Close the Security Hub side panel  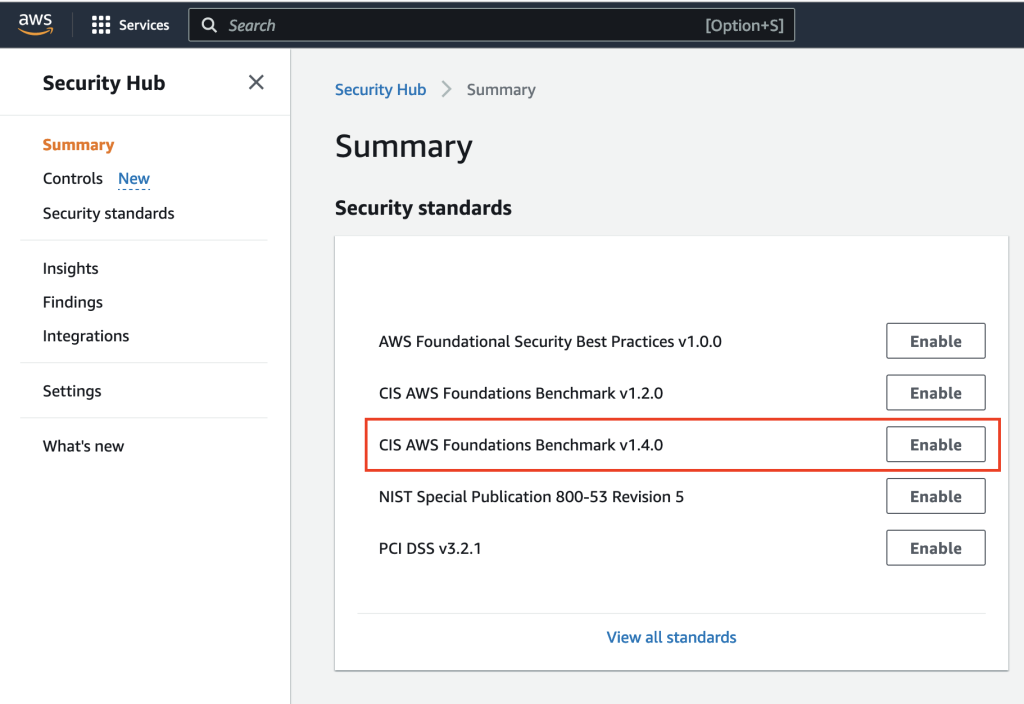tap(256, 82)
